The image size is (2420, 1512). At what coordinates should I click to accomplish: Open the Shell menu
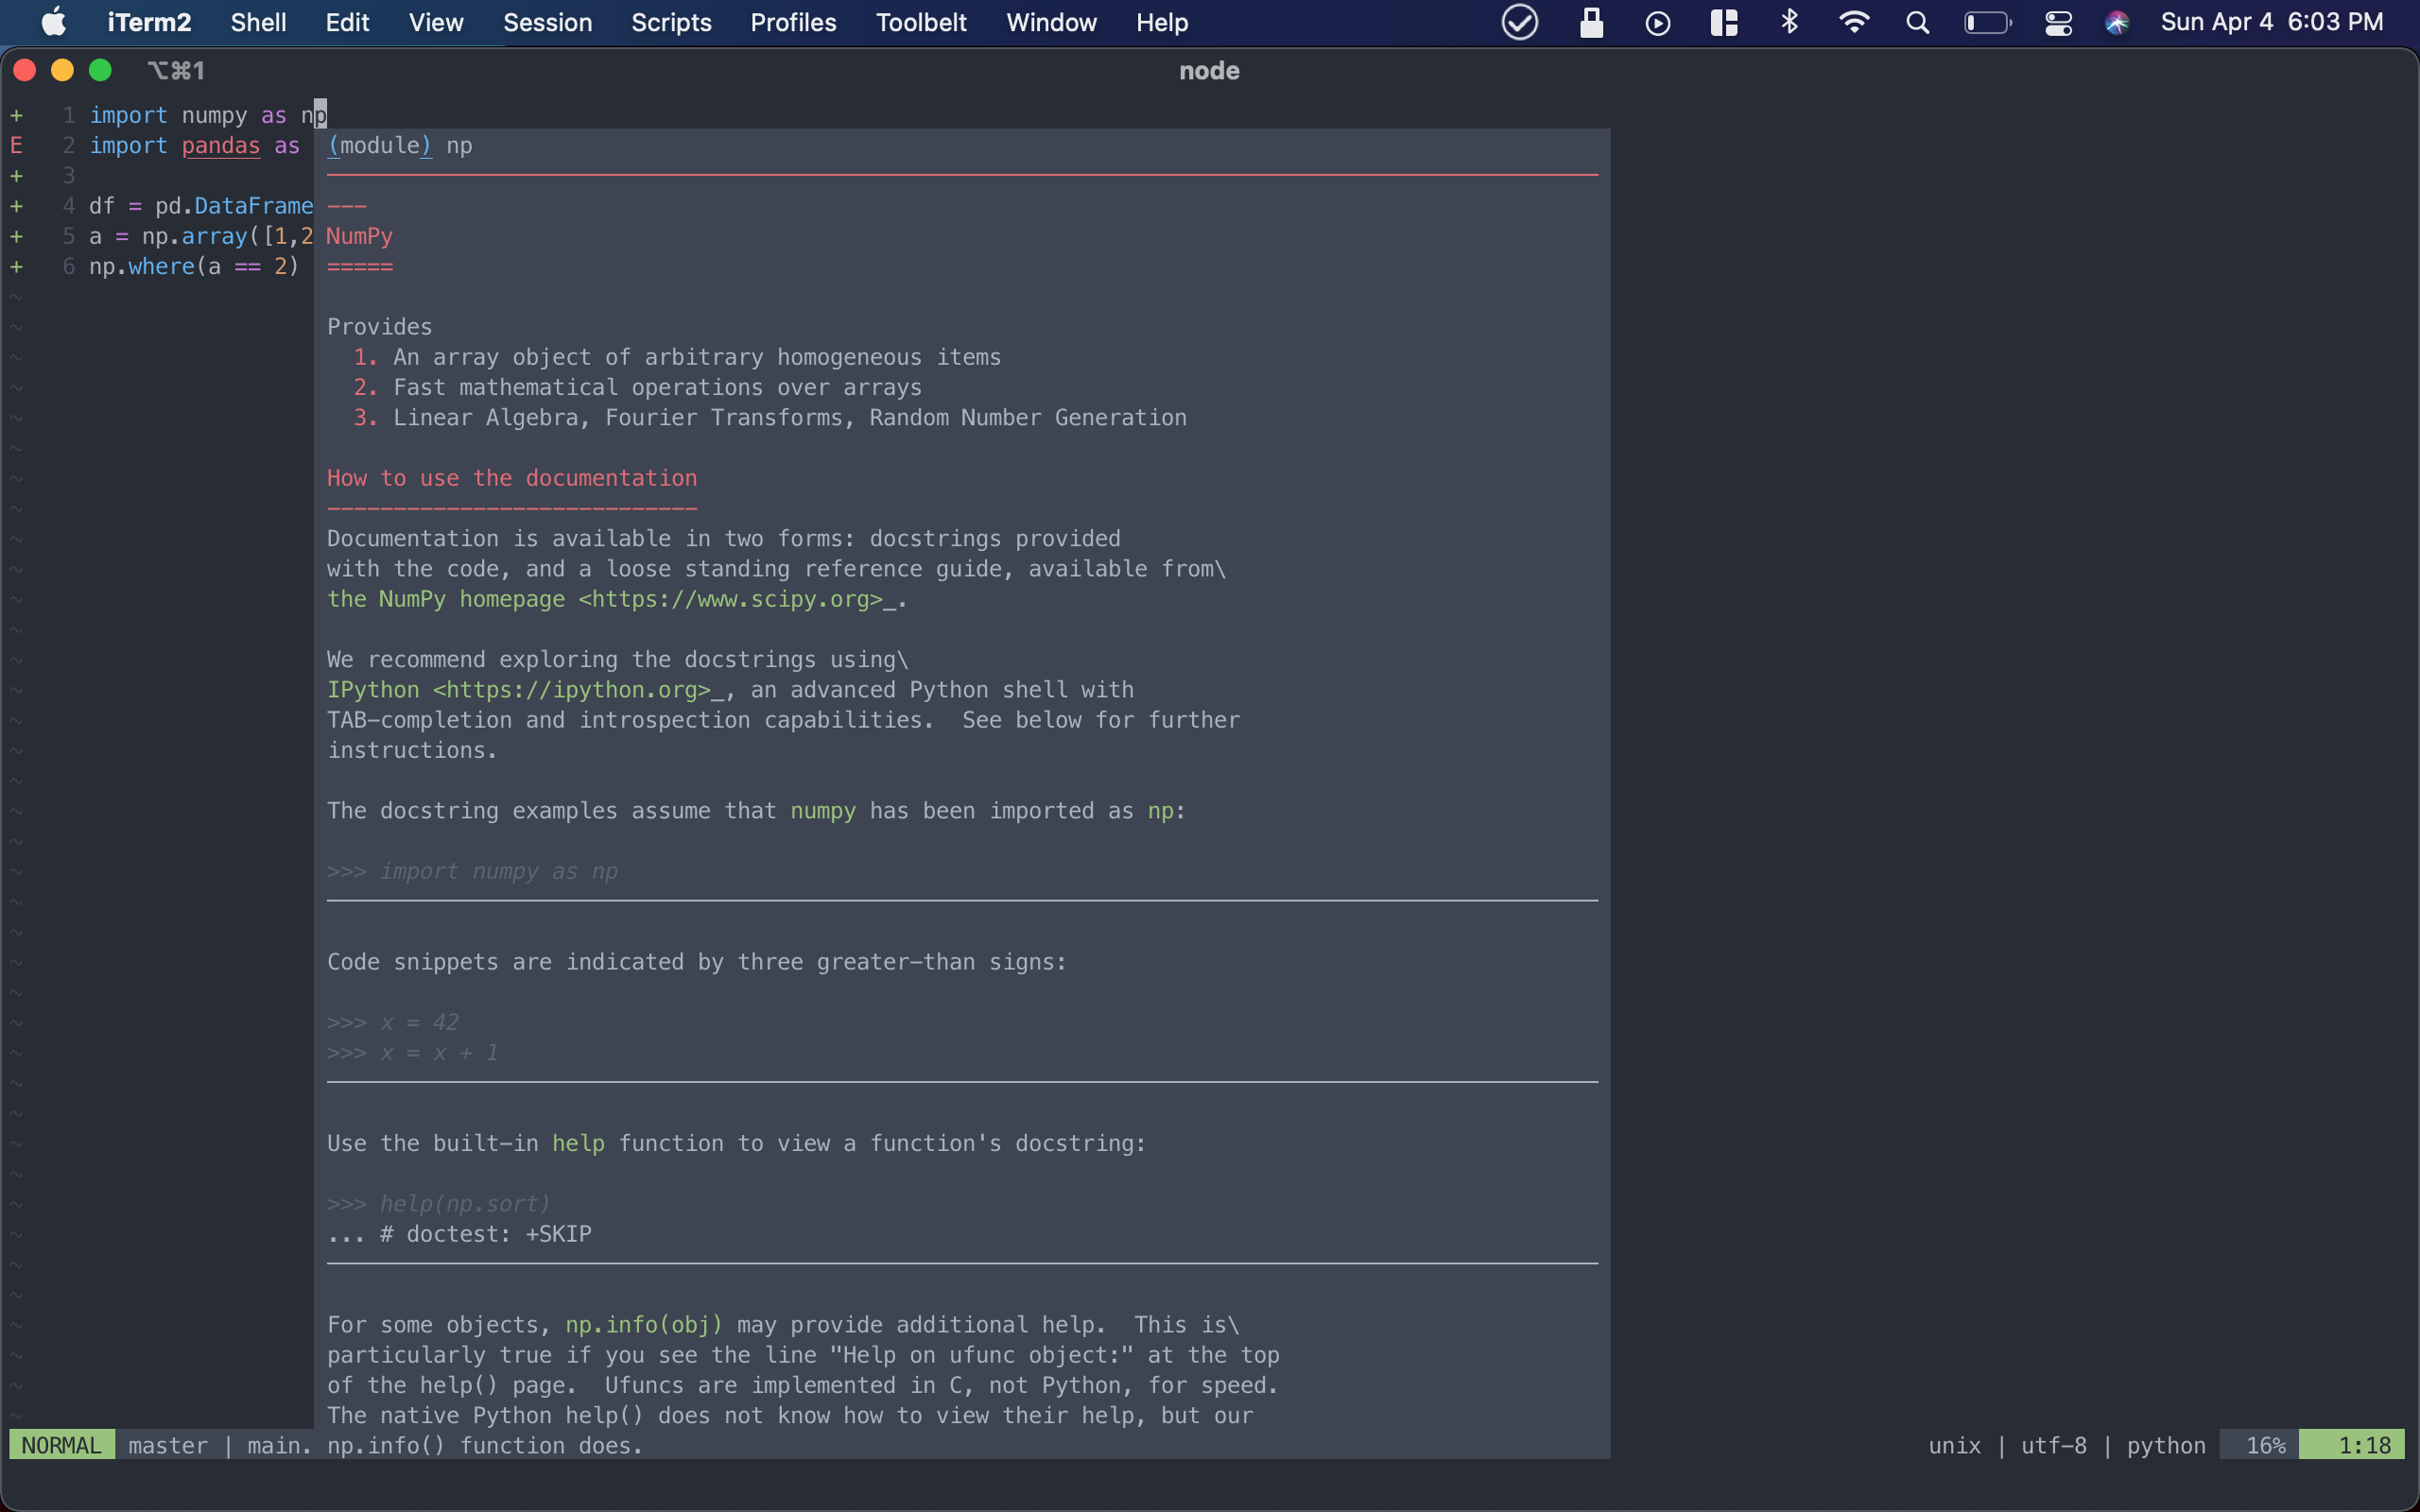[257, 22]
